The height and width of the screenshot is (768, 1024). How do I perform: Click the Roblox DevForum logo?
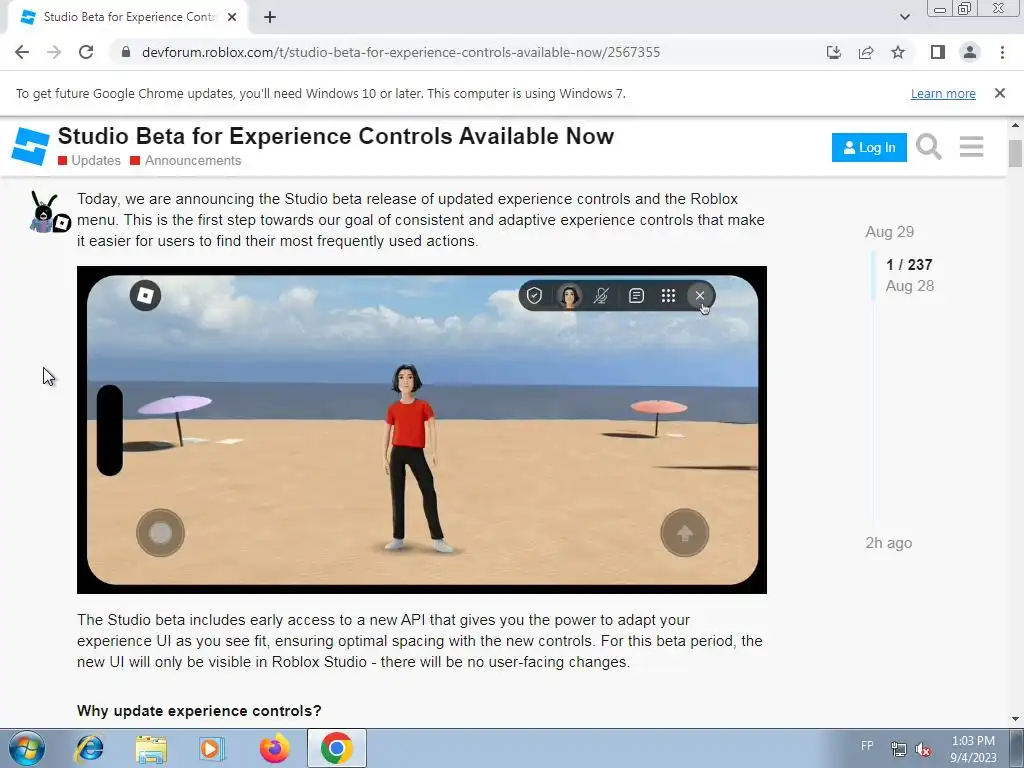coord(30,146)
